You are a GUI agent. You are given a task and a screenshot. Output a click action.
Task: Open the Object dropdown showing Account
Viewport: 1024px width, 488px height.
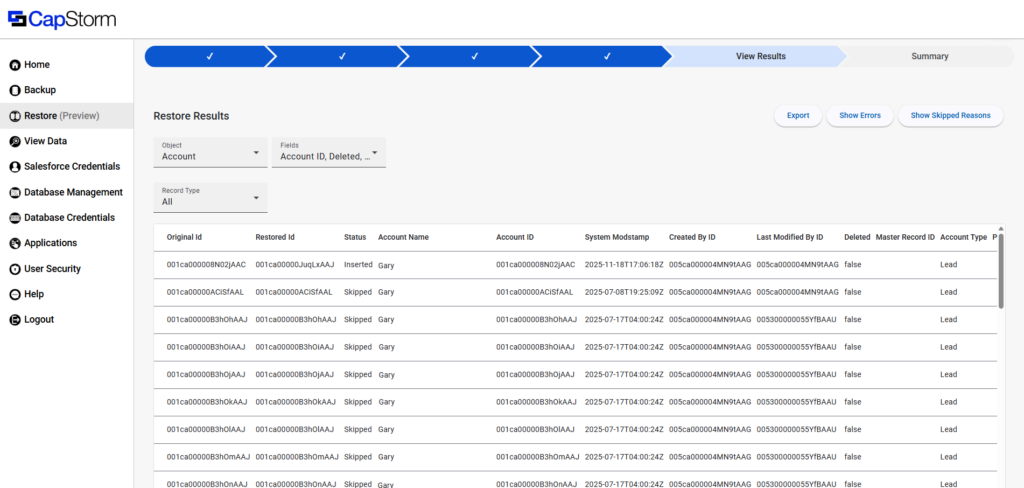[210, 152]
